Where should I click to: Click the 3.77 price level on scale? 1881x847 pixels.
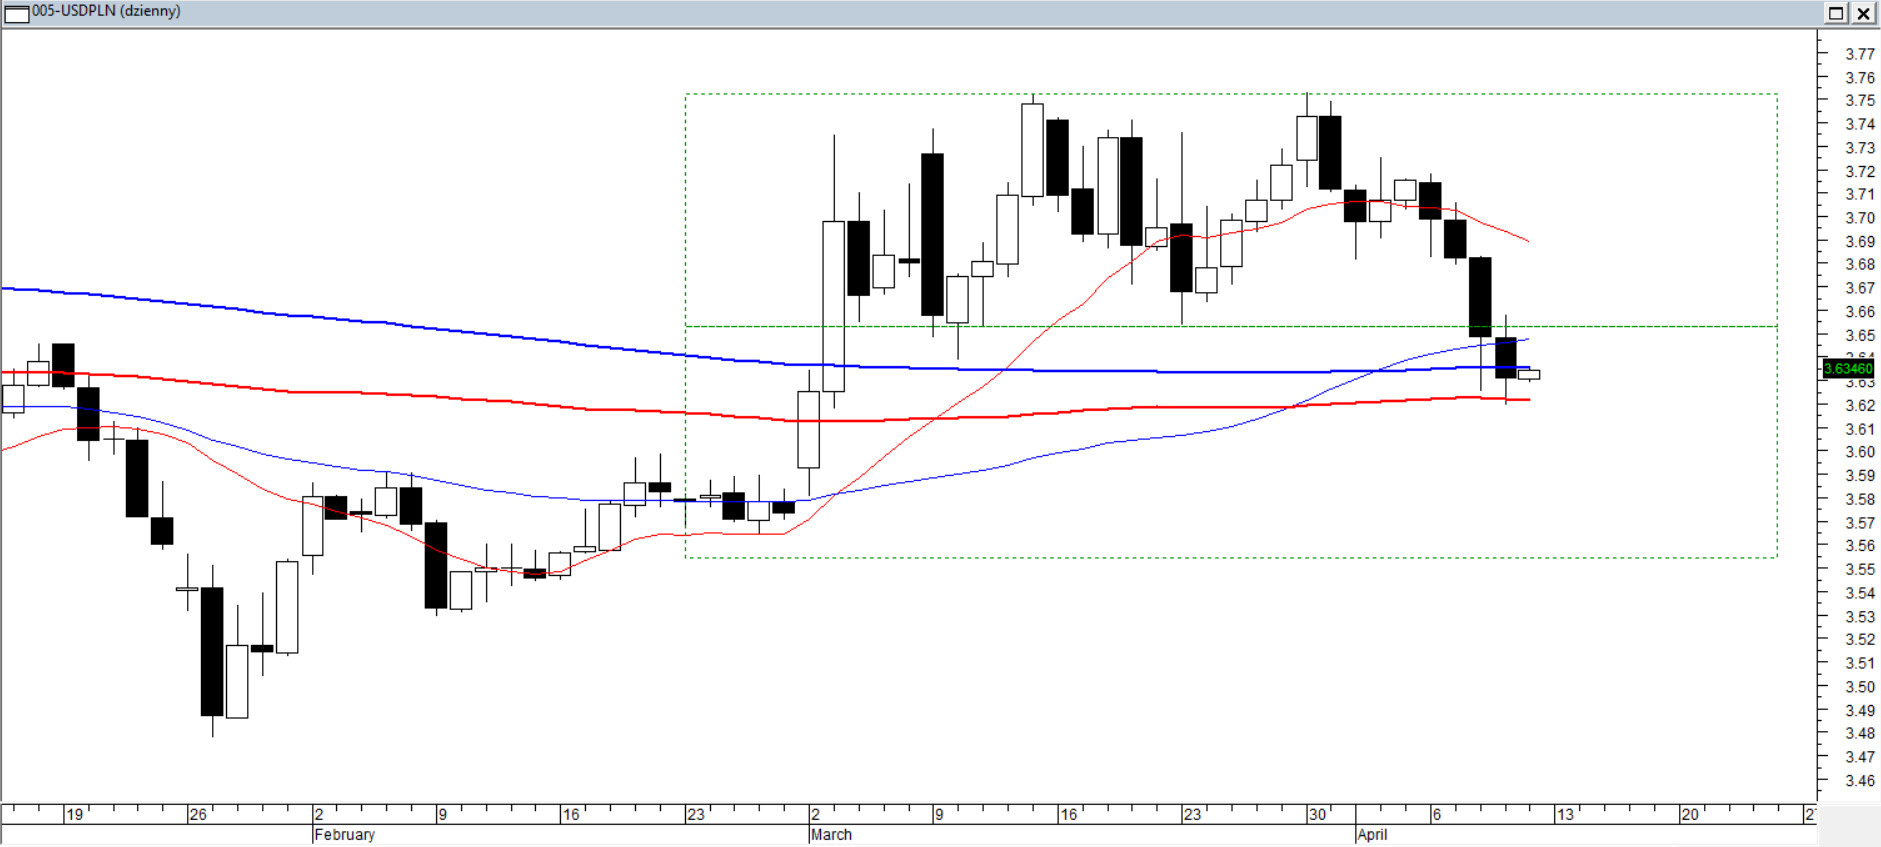click(x=1859, y=54)
